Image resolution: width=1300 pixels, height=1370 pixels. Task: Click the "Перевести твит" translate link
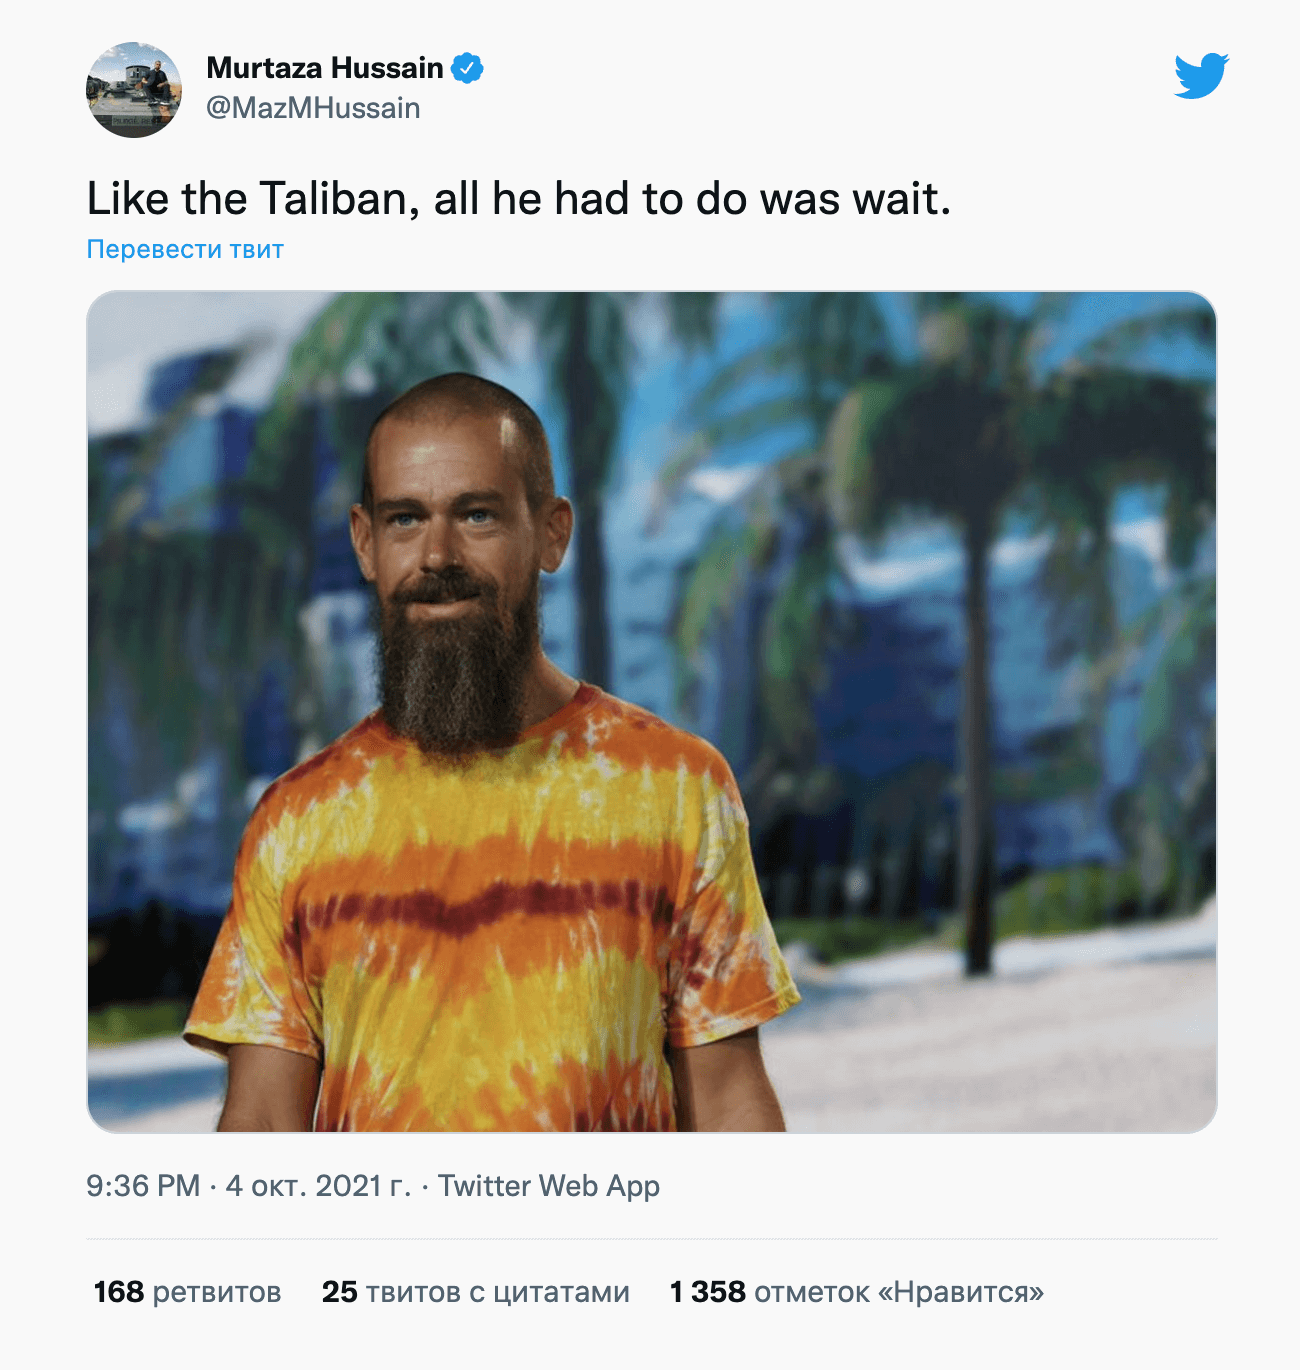[x=185, y=249]
